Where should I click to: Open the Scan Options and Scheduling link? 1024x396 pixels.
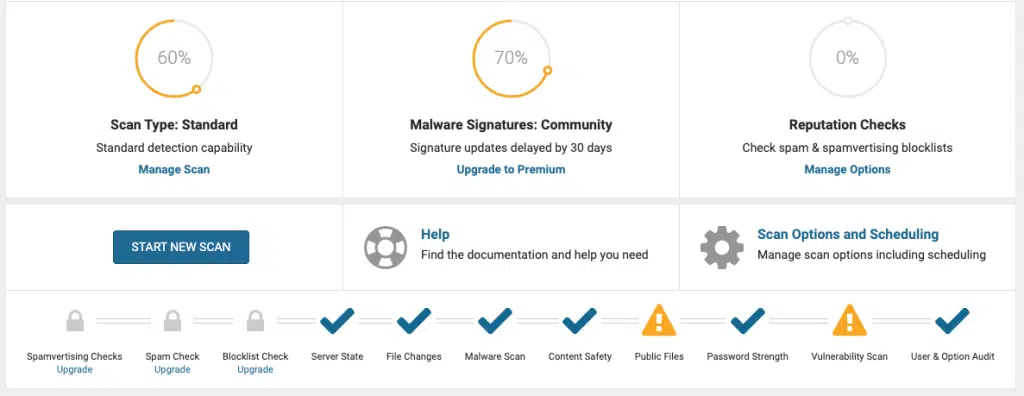(x=848, y=234)
